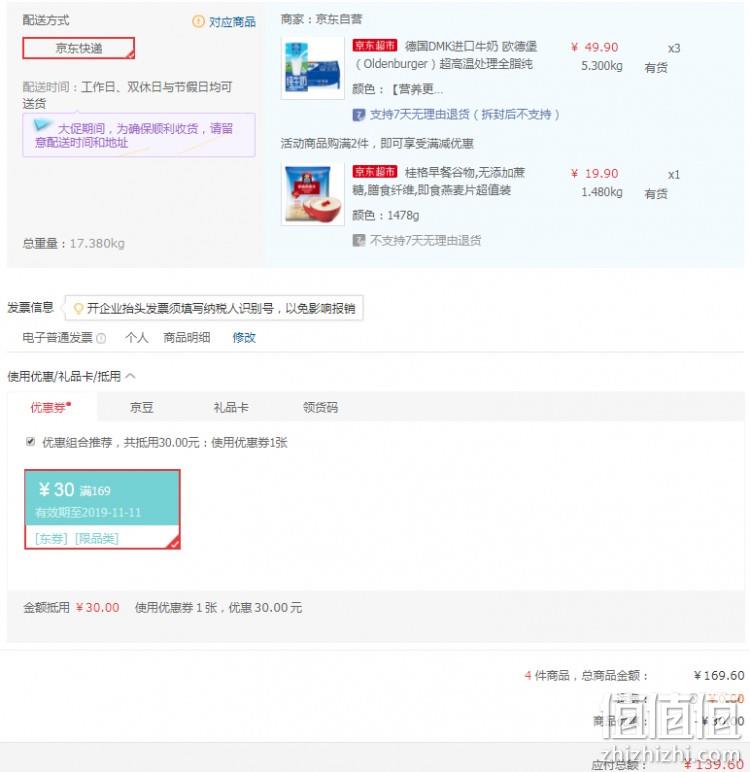This screenshot has width=750, height=772.
Task: Click the info icon after 电子普通发票
Action: pos(101,338)
